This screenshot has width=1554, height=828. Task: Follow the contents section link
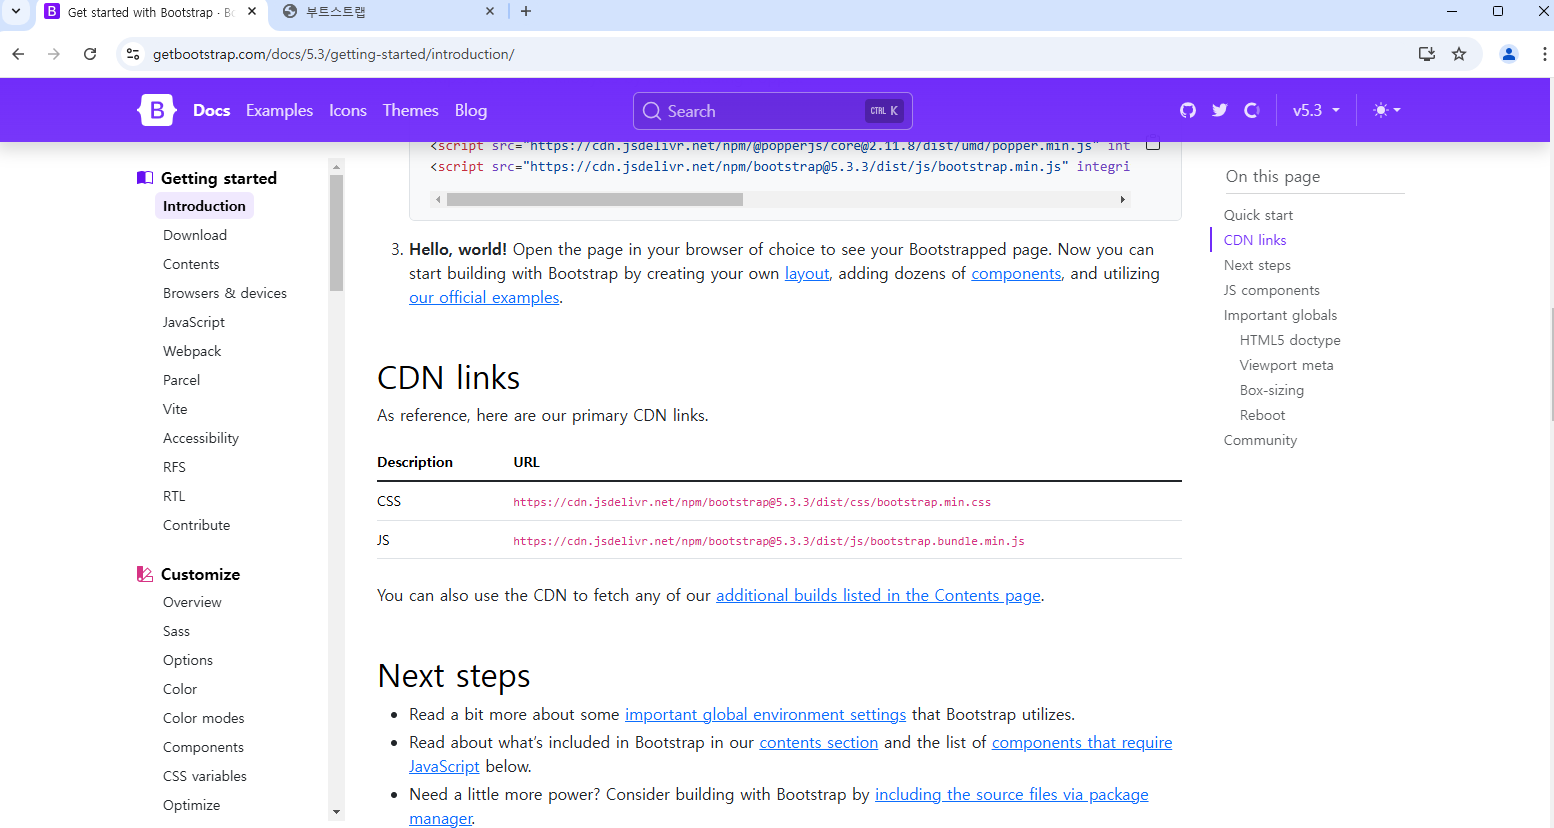click(x=818, y=743)
